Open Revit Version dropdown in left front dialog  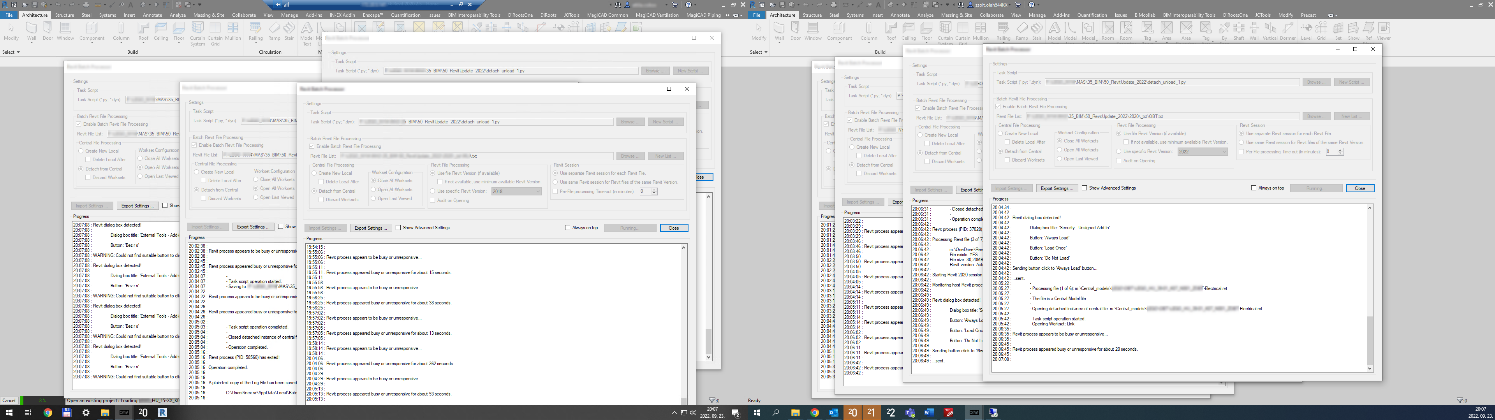pyautogui.click(x=517, y=190)
